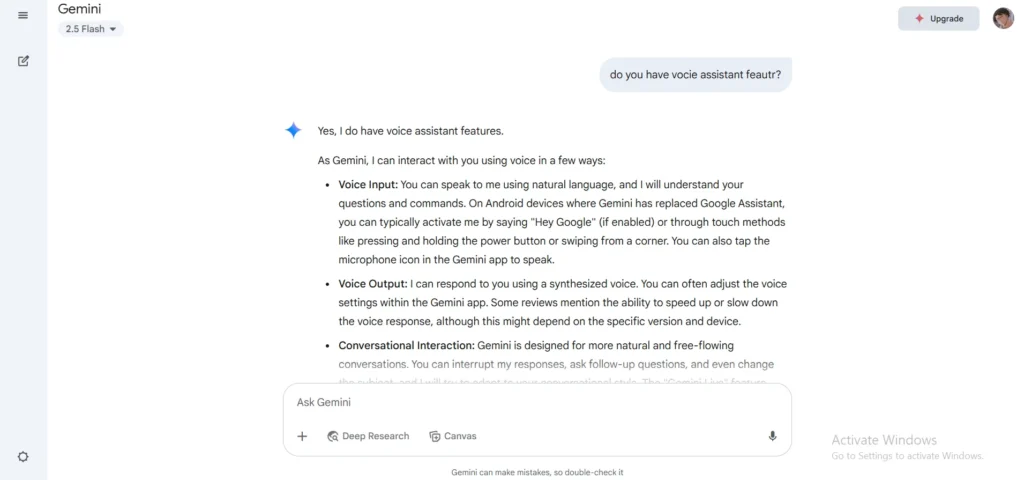Start a new chat with the pencil icon
The image size is (1024, 480).
(x=23, y=61)
